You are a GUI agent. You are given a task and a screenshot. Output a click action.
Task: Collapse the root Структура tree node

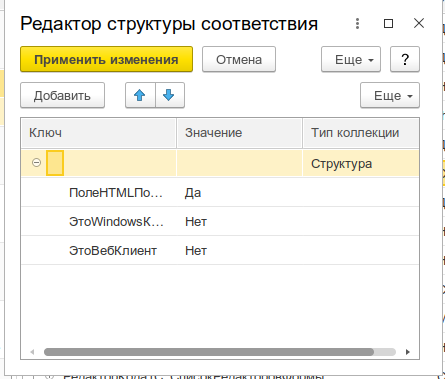click(36, 163)
